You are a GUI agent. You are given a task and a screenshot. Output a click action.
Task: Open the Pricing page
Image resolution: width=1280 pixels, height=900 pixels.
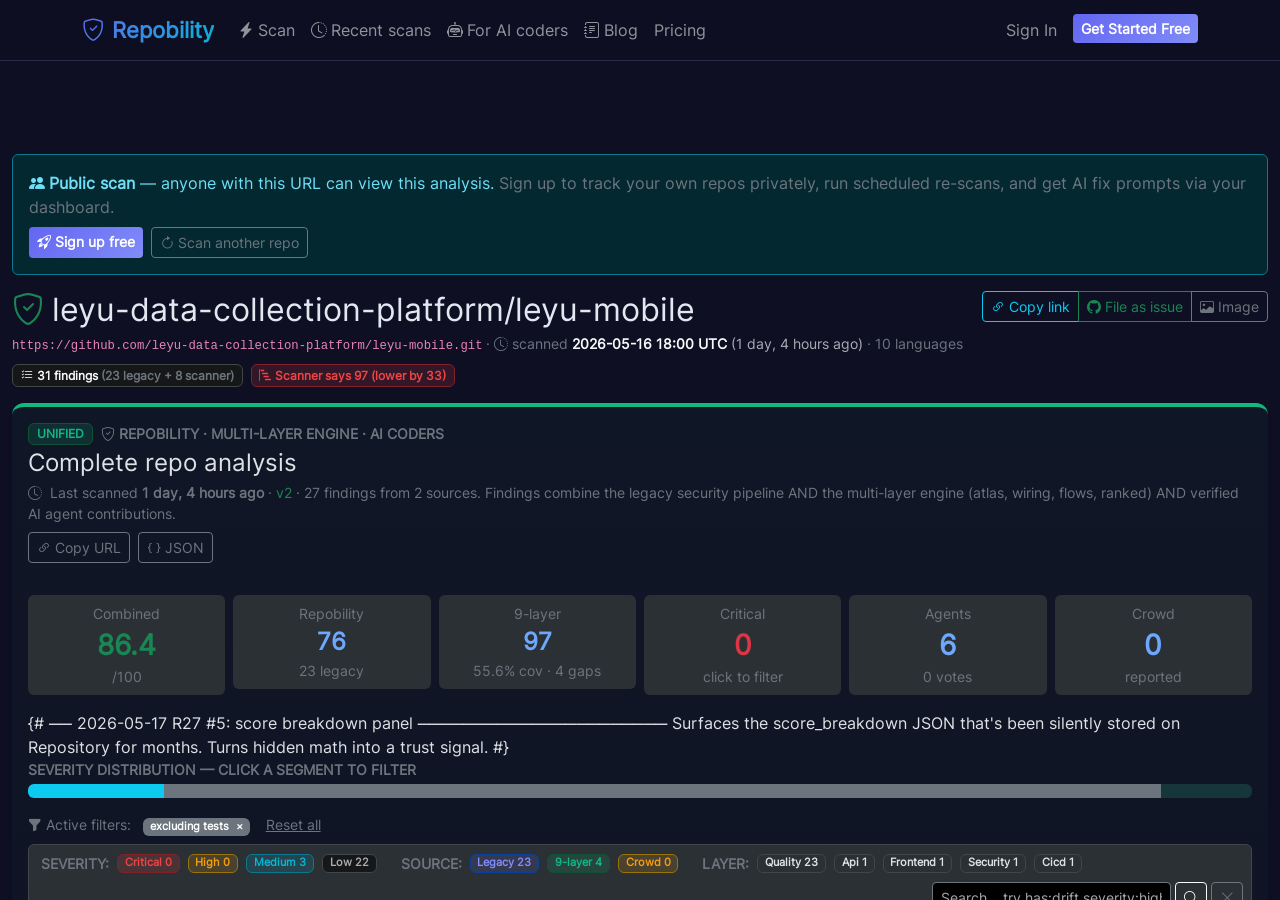[x=680, y=30]
